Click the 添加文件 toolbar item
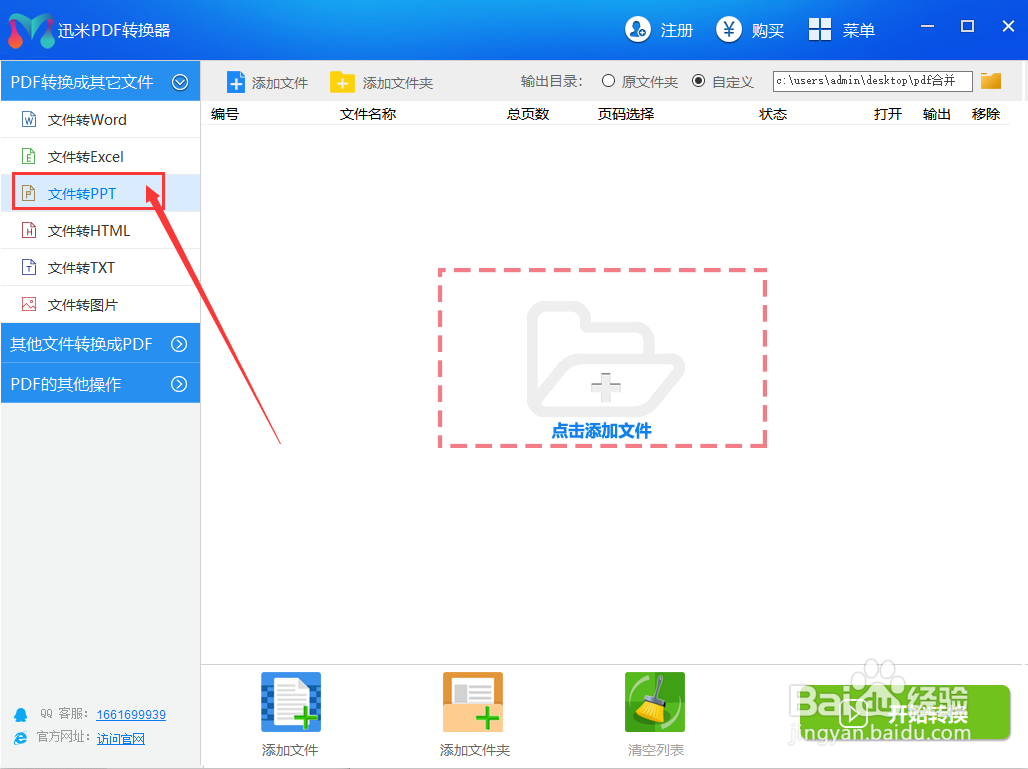Image resolution: width=1028 pixels, height=769 pixels. (x=267, y=81)
